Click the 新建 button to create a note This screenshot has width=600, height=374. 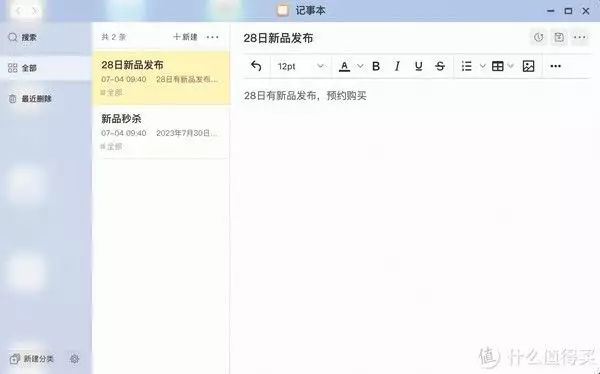(x=186, y=37)
